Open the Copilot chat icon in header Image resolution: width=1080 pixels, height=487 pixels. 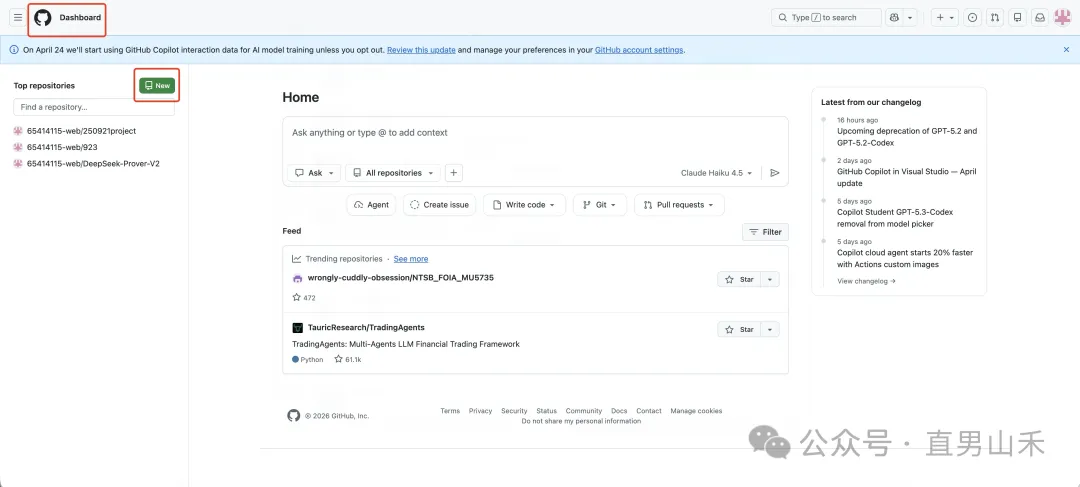(x=895, y=18)
